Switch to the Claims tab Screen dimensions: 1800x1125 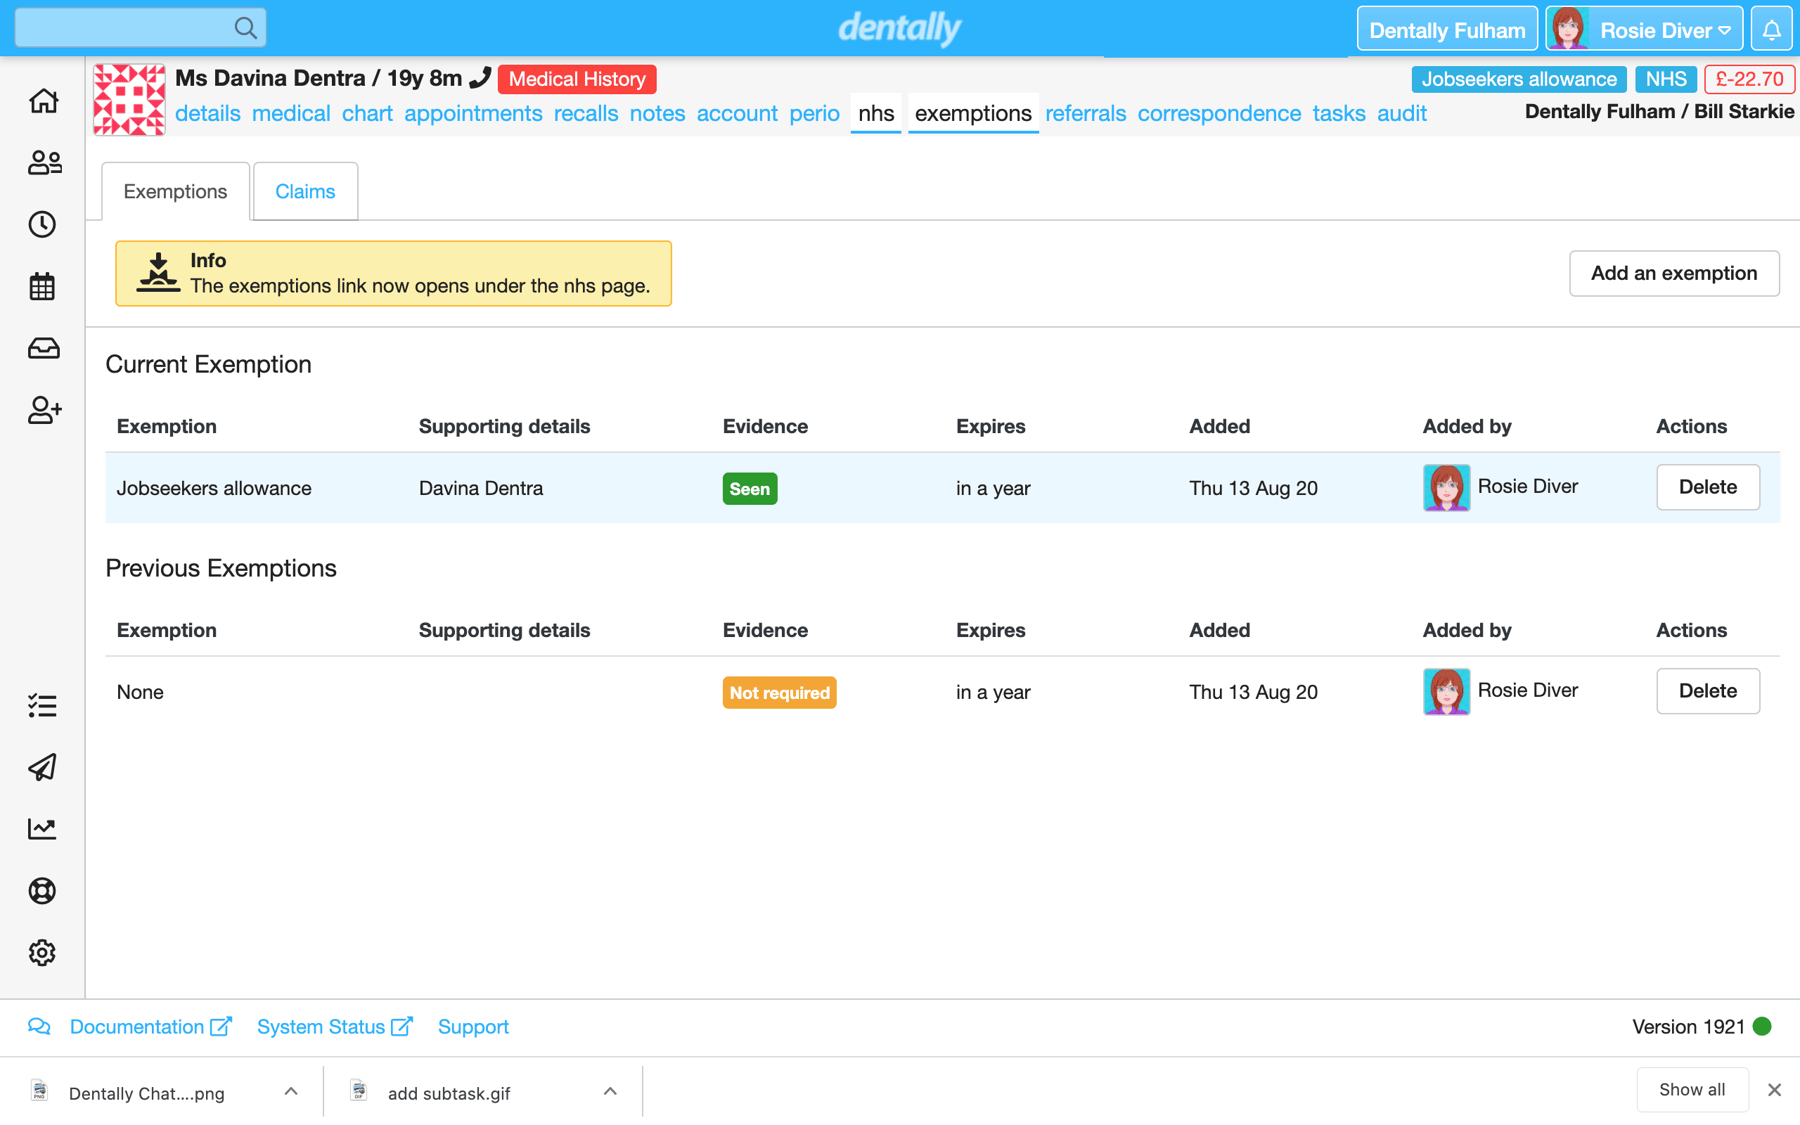305,191
